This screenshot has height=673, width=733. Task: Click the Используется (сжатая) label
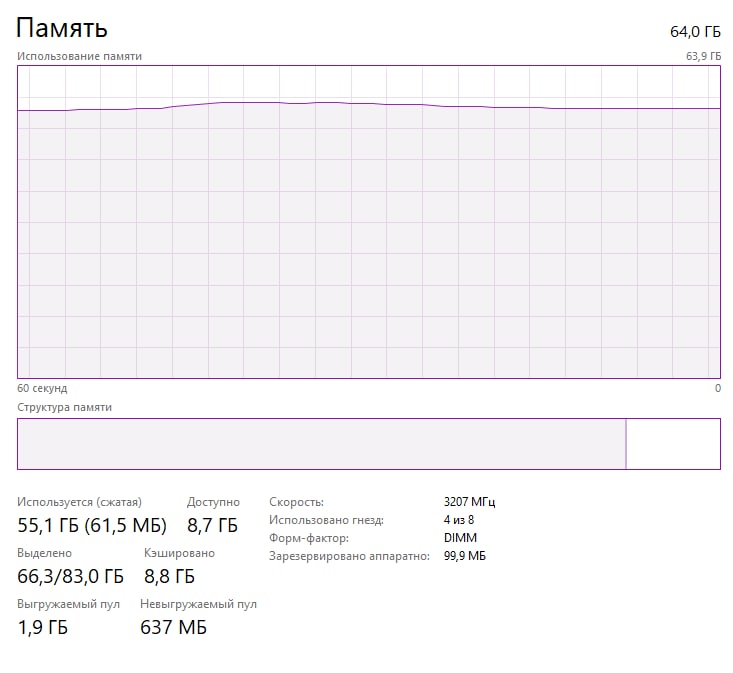point(79,502)
